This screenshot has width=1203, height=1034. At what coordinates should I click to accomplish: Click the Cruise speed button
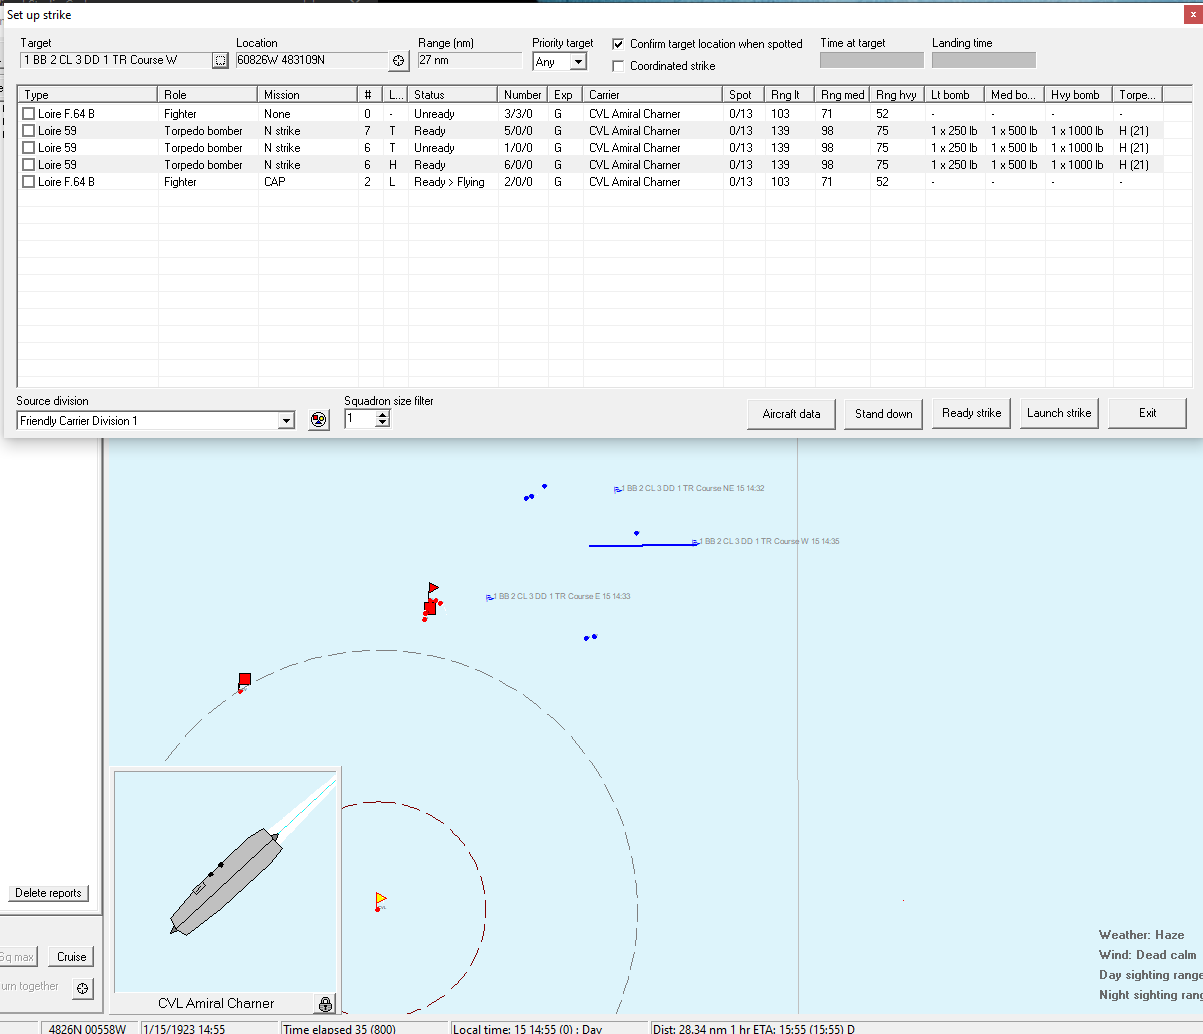coord(71,957)
